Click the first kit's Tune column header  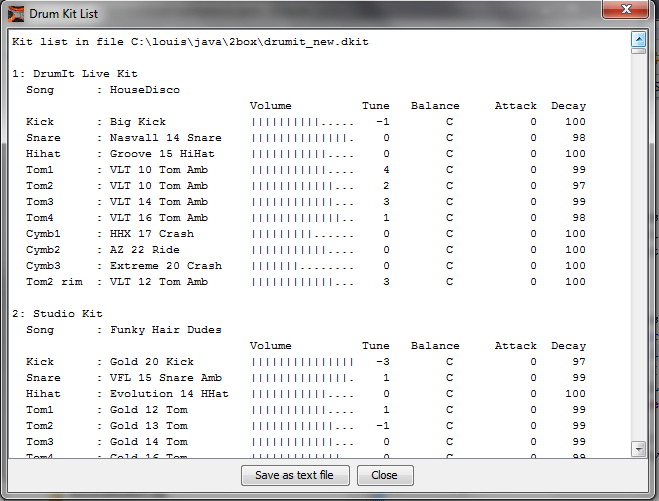point(376,106)
